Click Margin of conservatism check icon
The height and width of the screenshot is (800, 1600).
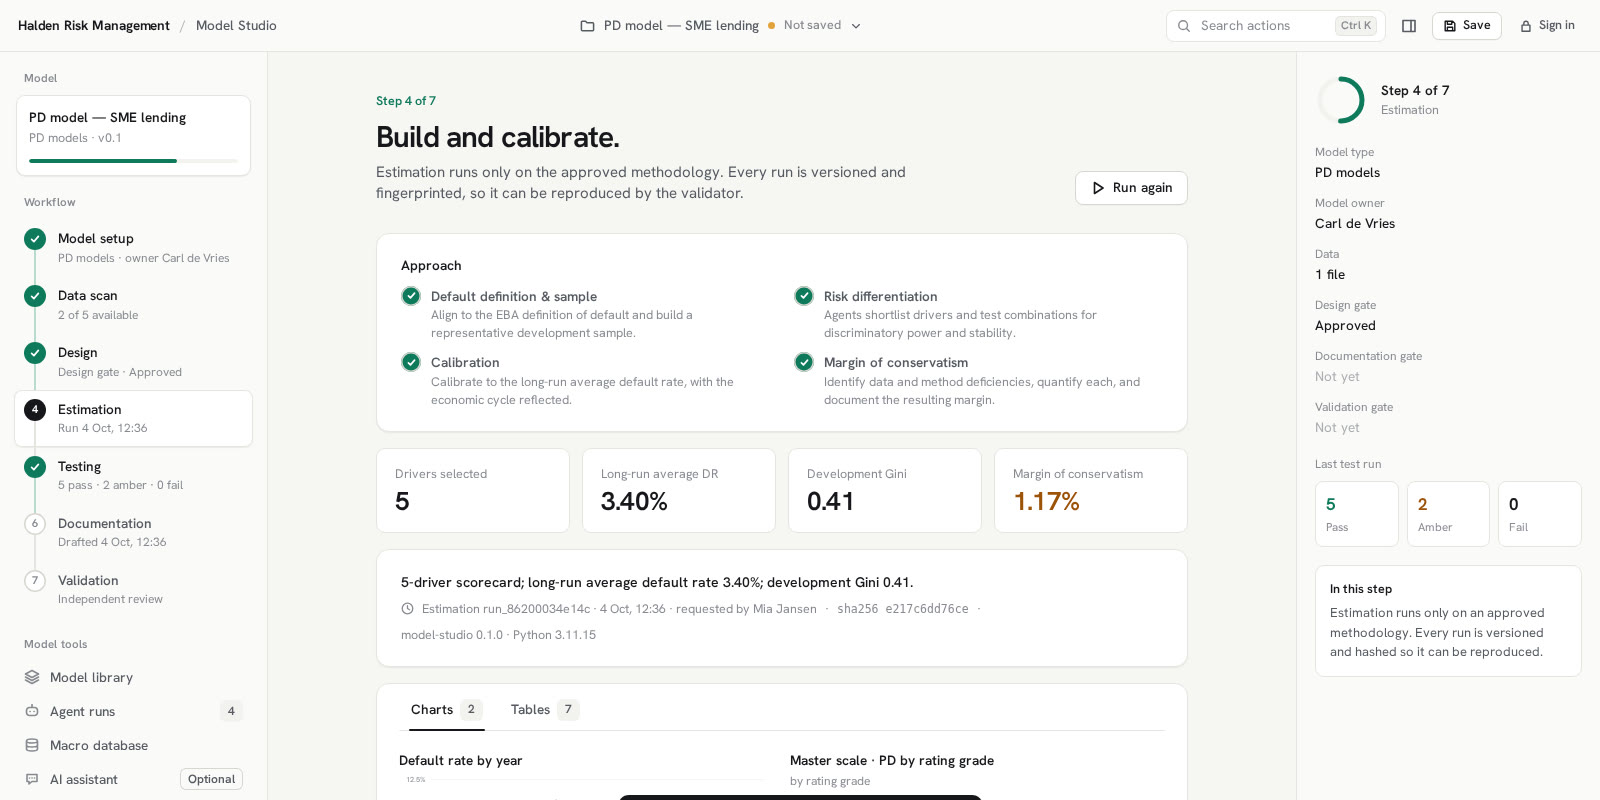tap(804, 362)
